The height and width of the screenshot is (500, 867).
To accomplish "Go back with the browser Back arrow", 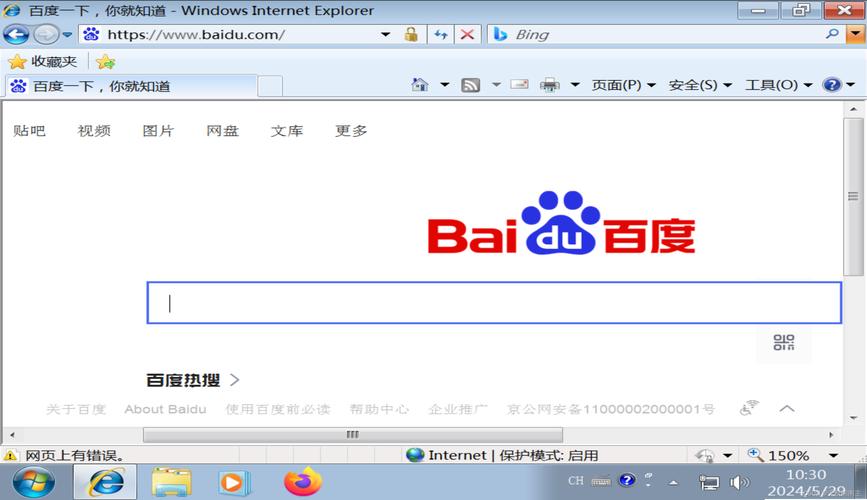I will click(x=15, y=35).
